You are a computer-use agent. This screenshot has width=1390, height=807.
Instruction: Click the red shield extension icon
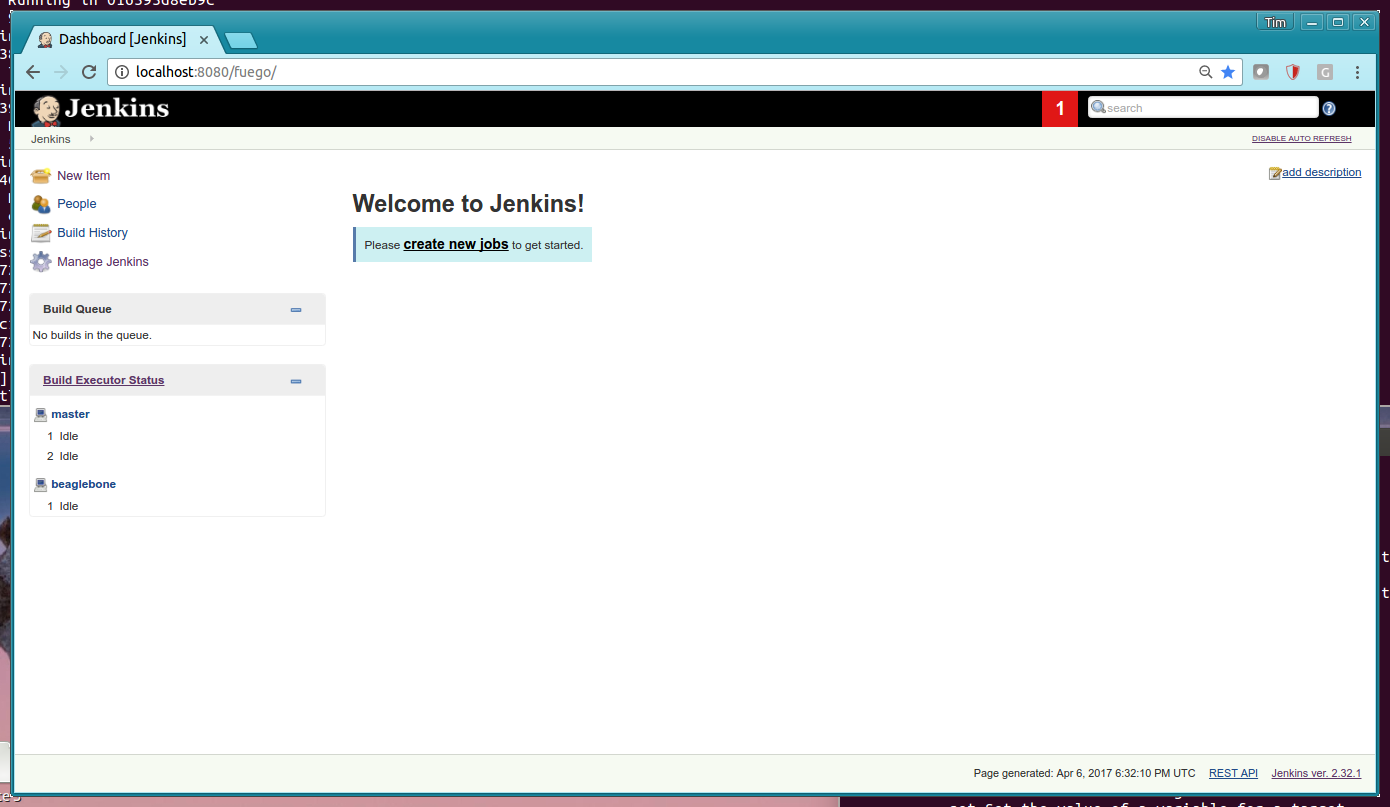[1293, 72]
